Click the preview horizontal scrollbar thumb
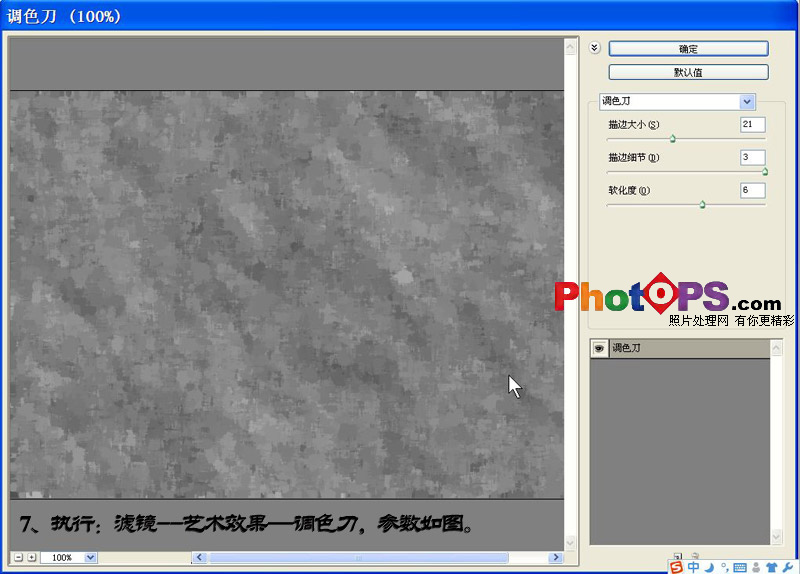The image size is (800, 574). [359, 558]
